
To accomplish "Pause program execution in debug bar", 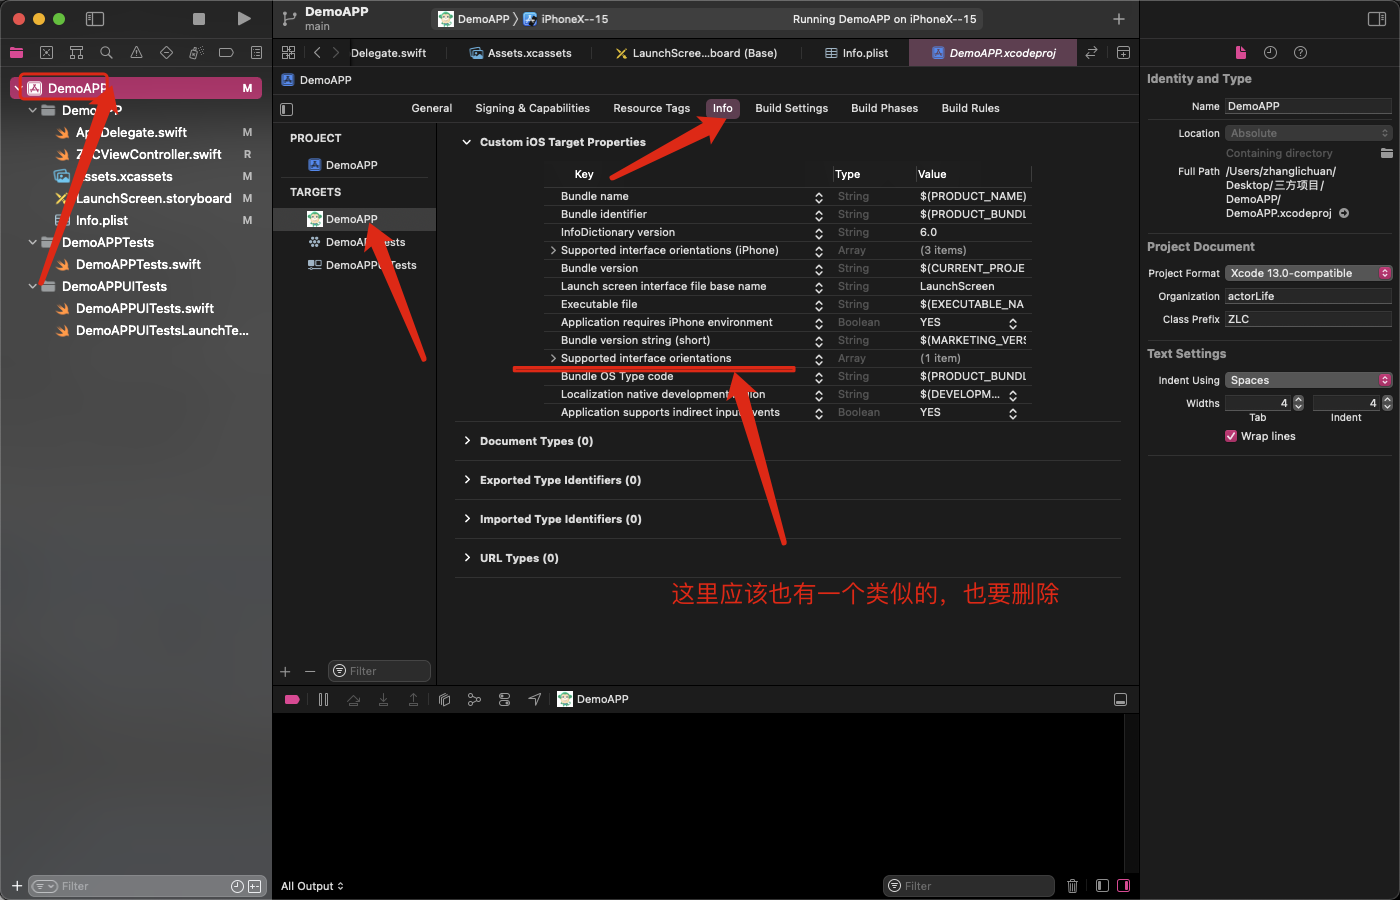I will (323, 700).
